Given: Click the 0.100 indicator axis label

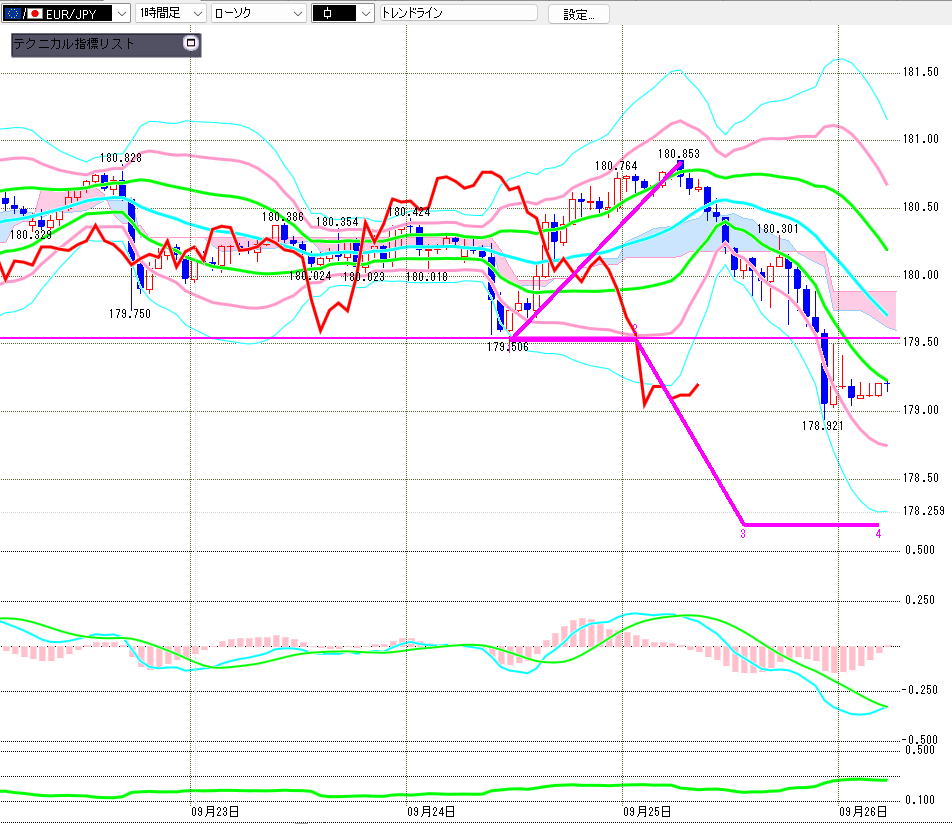Looking at the screenshot, I should click(x=920, y=800).
